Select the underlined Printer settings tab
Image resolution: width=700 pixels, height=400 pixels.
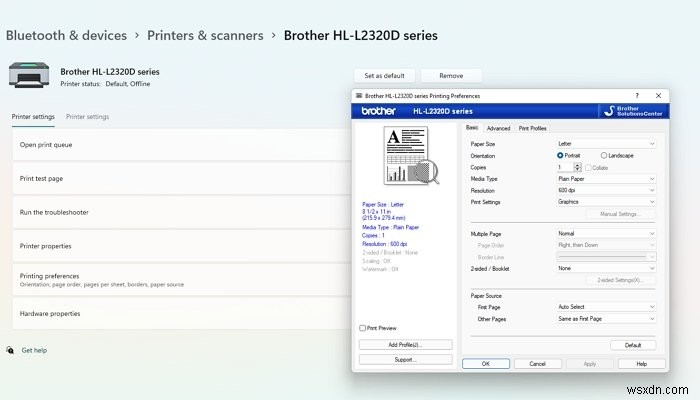(x=33, y=117)
